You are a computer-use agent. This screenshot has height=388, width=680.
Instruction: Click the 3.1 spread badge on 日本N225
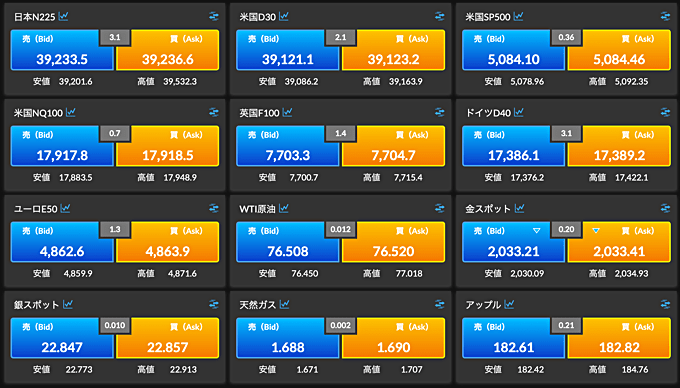(115, 38)
